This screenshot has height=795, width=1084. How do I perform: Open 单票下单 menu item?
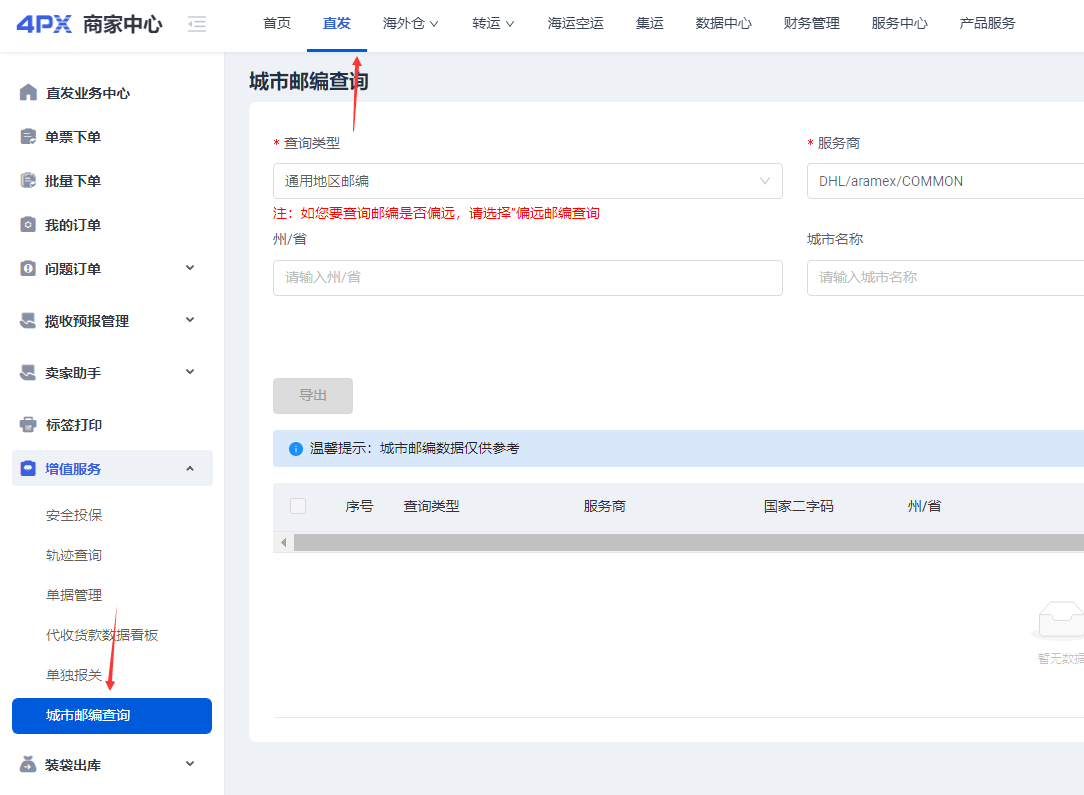(73, 137)
